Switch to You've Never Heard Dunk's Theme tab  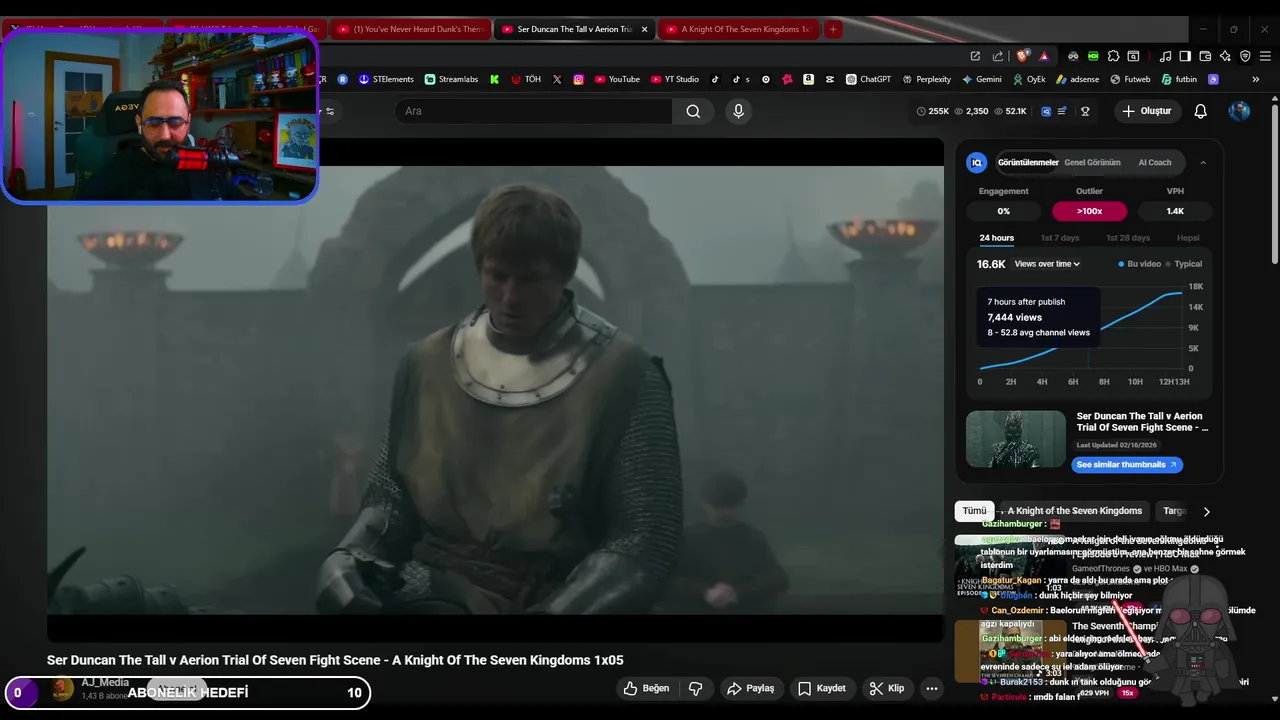pyautogui.click(x=411, y=29)
